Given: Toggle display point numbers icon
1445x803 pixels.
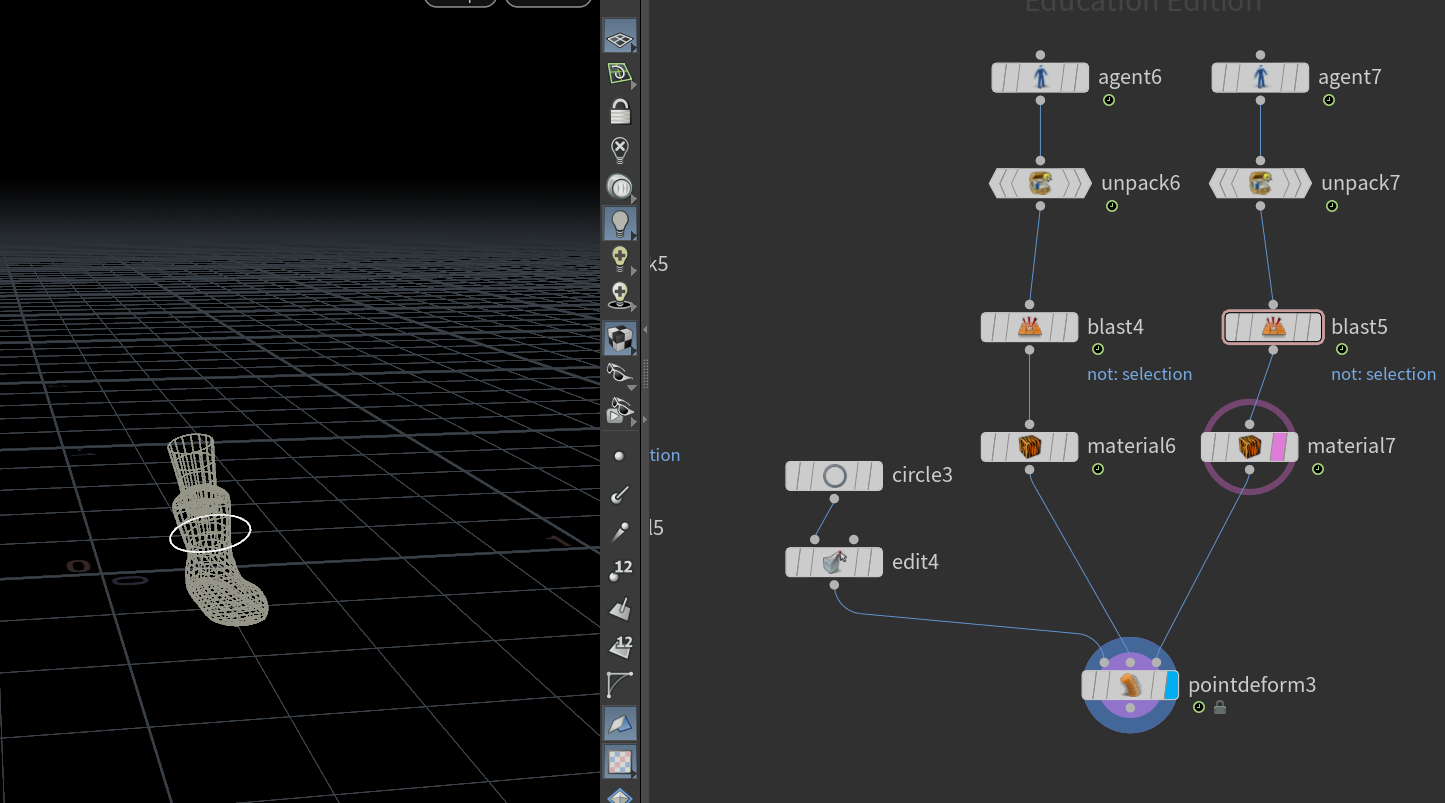Looking at the screenshot, I should tap(620, 571).
